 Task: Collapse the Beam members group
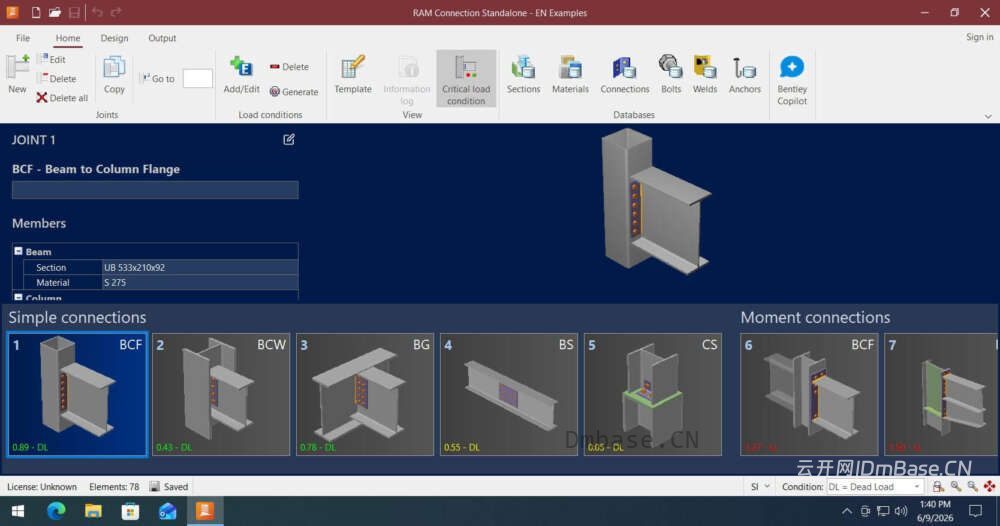[18, 251]
